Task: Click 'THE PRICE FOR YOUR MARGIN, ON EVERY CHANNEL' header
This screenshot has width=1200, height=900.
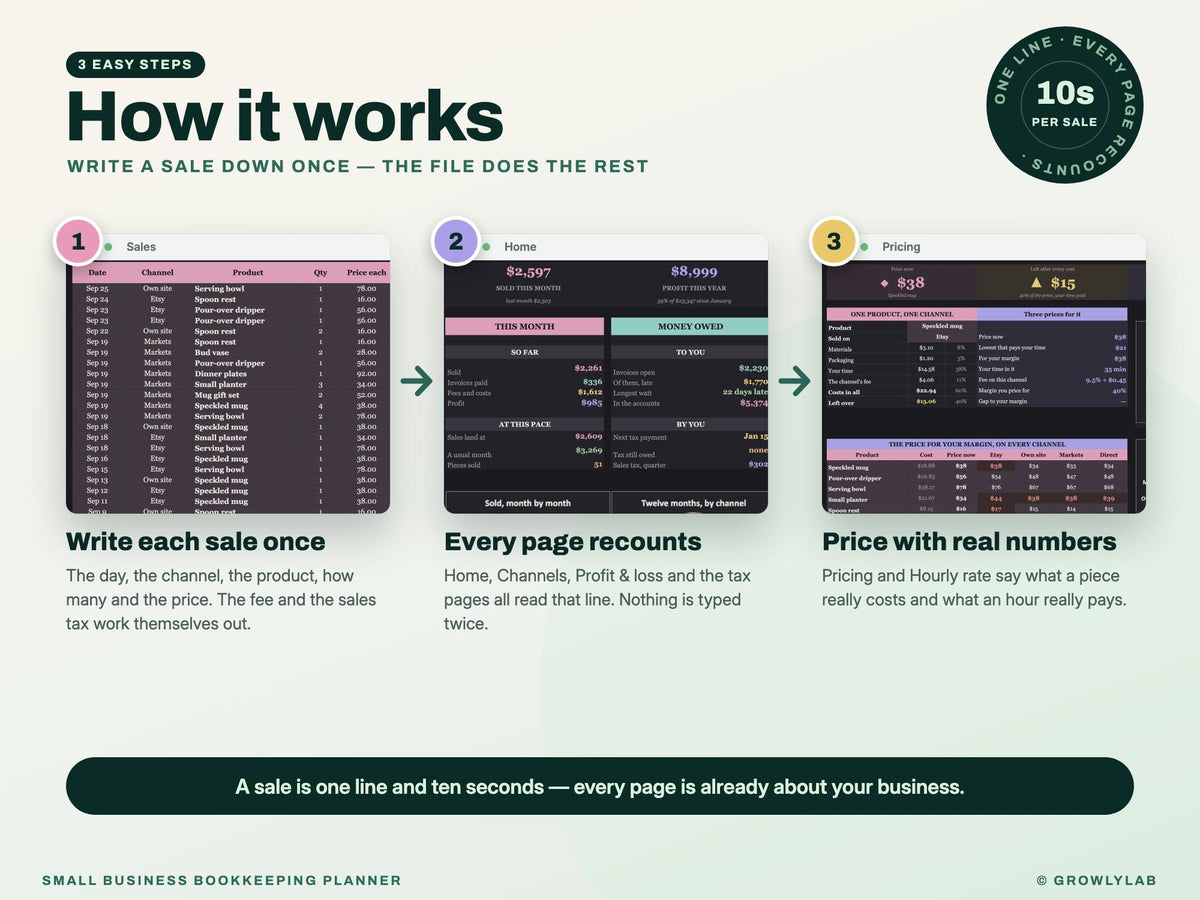Action: pos(977,444)
